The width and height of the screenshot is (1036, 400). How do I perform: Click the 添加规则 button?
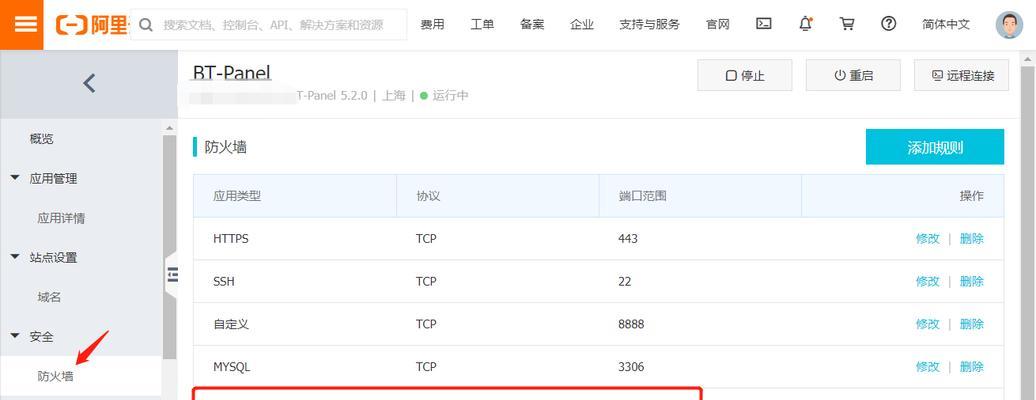pos(935,147)
